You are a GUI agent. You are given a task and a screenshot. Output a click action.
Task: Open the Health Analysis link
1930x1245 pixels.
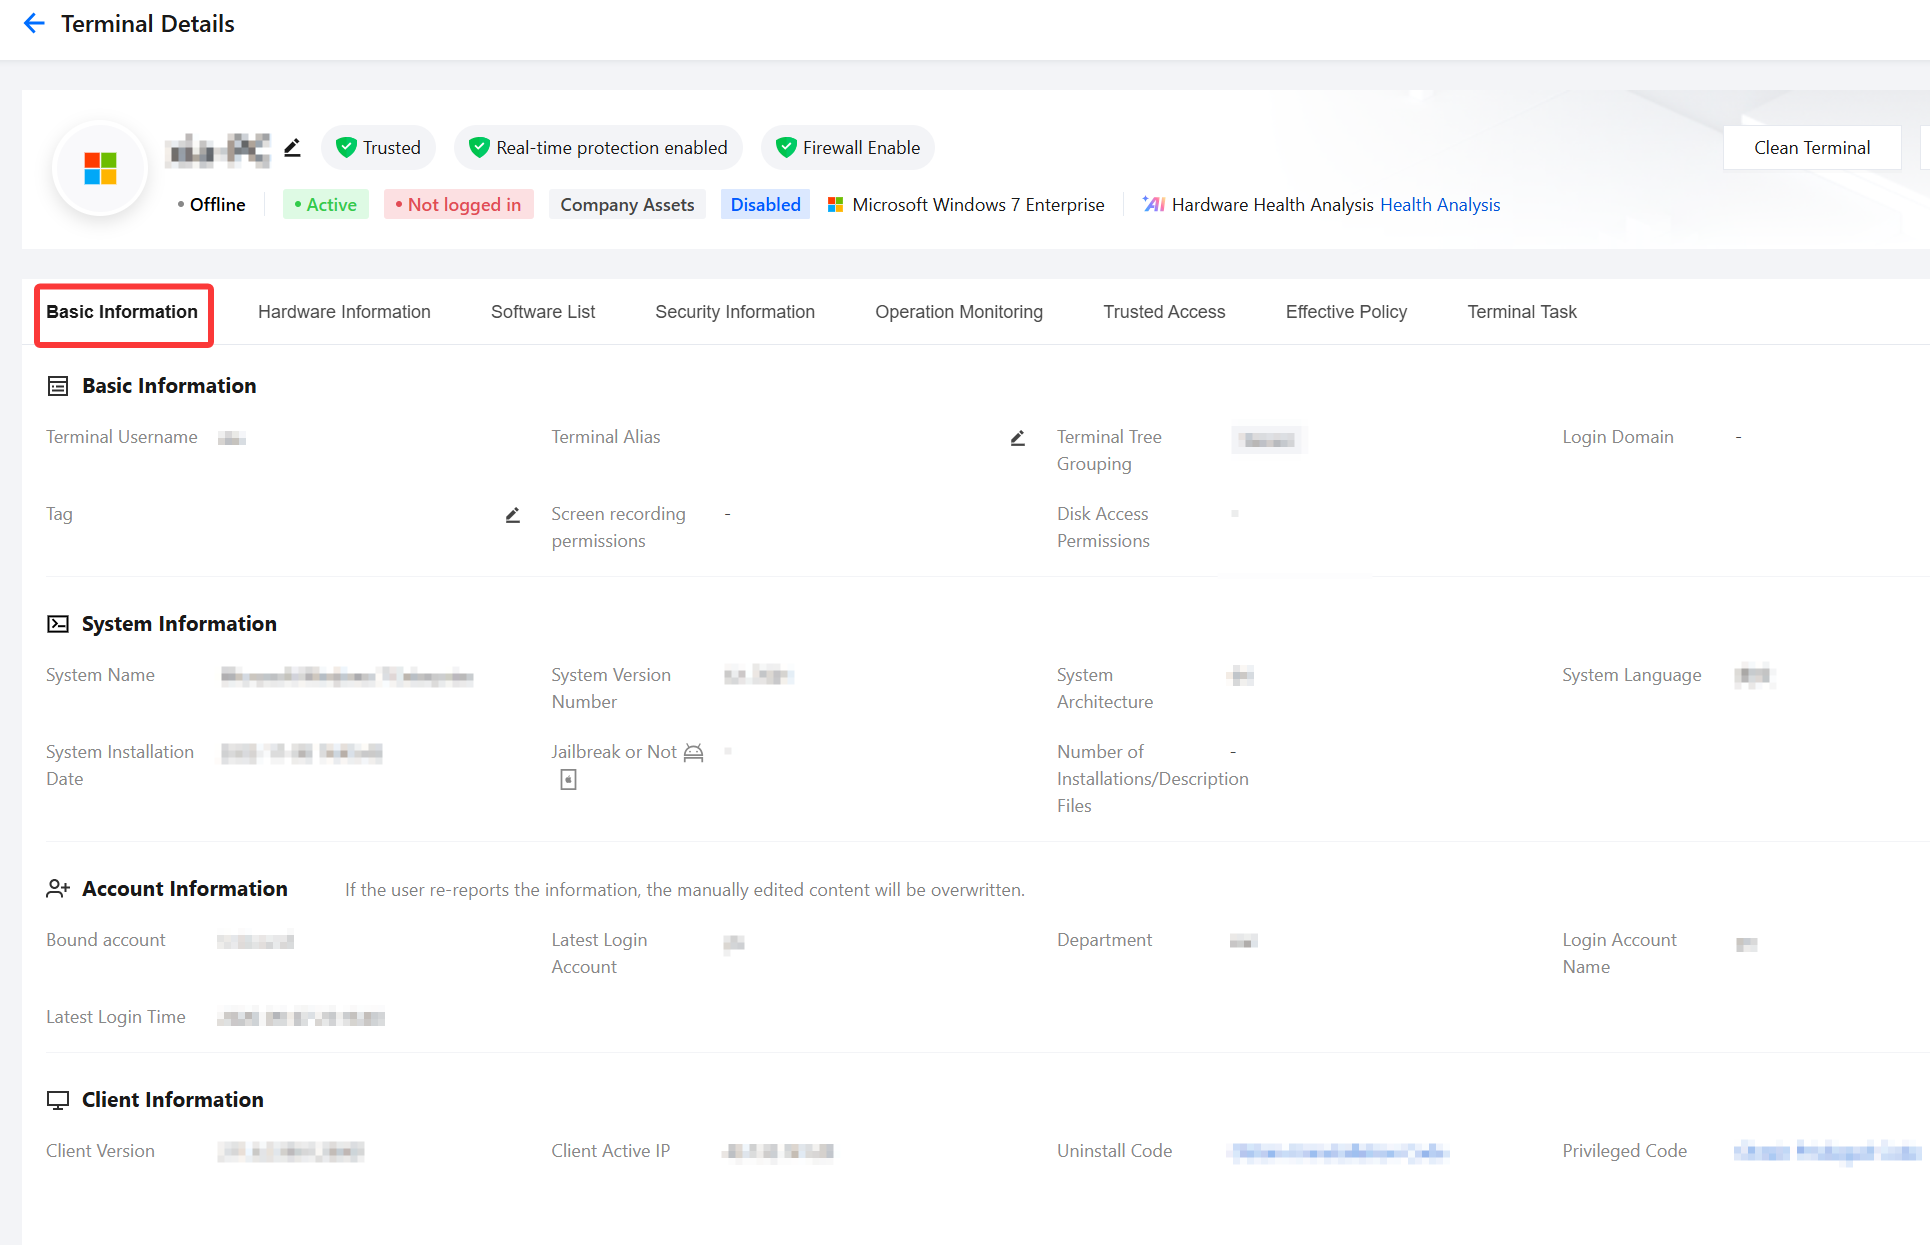tap(1440, 205)
